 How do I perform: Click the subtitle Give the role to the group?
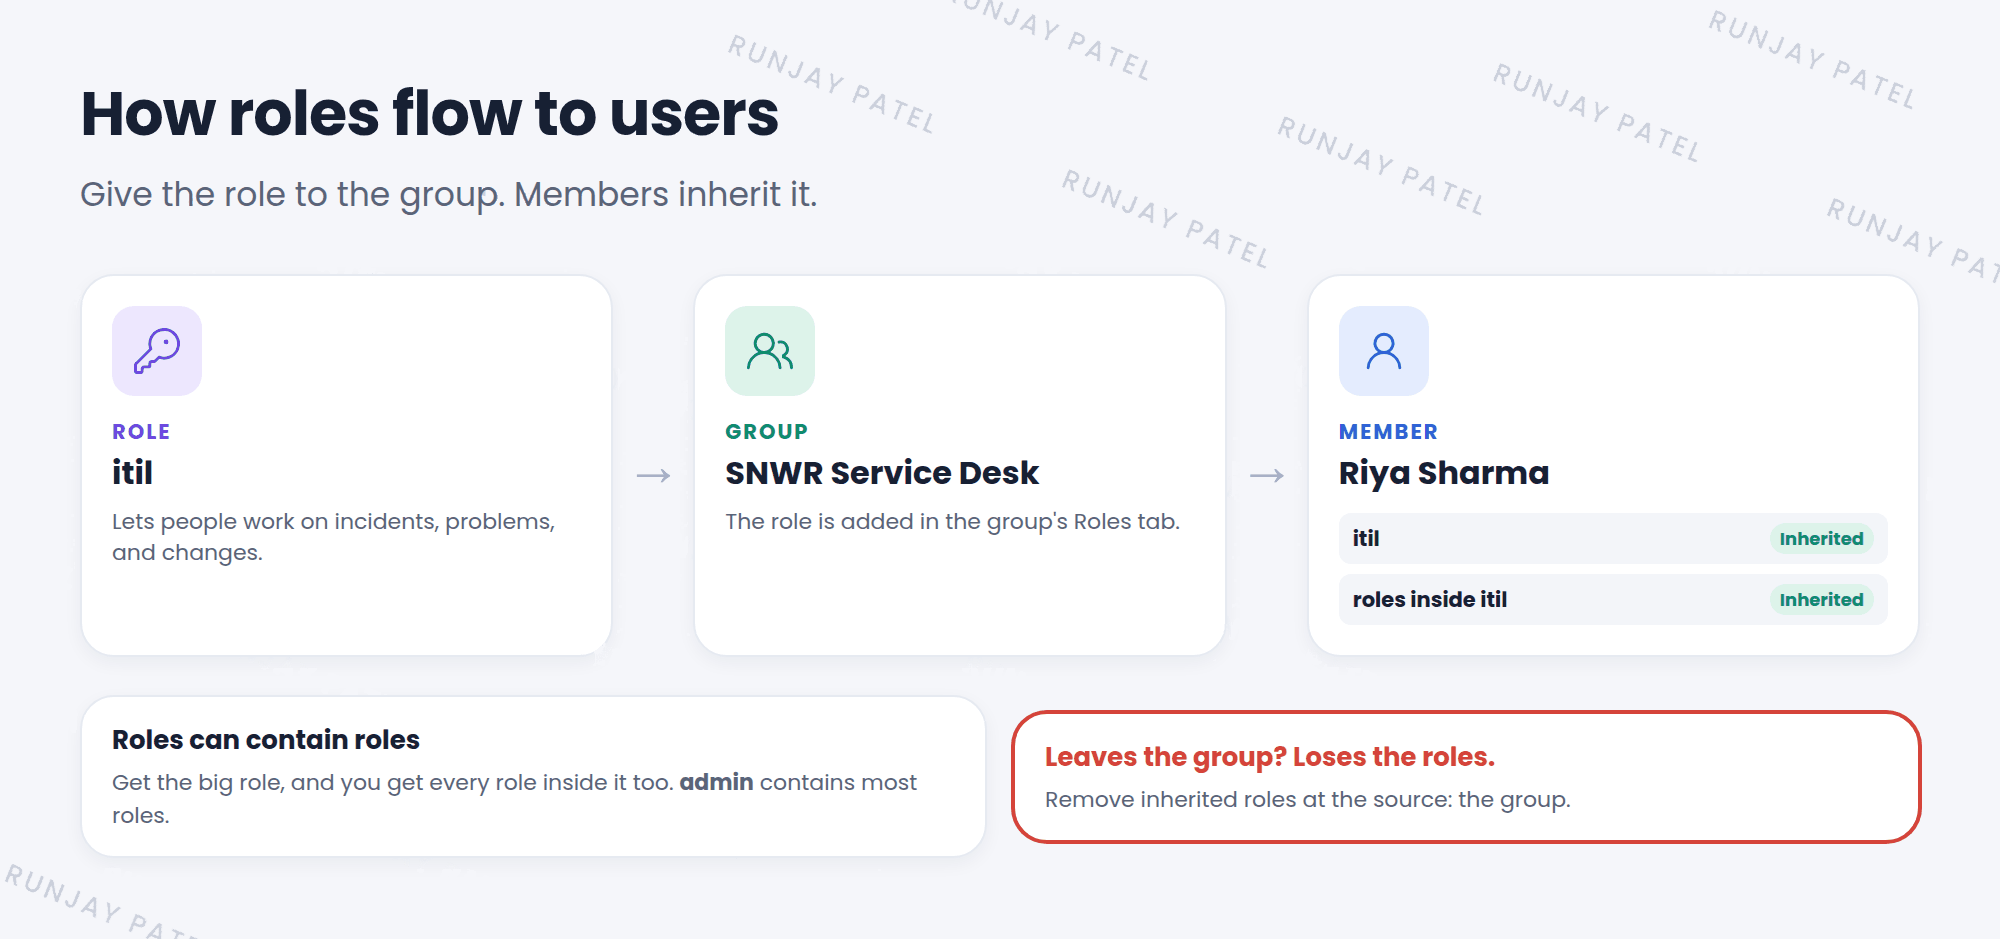[x=449, y=195]
